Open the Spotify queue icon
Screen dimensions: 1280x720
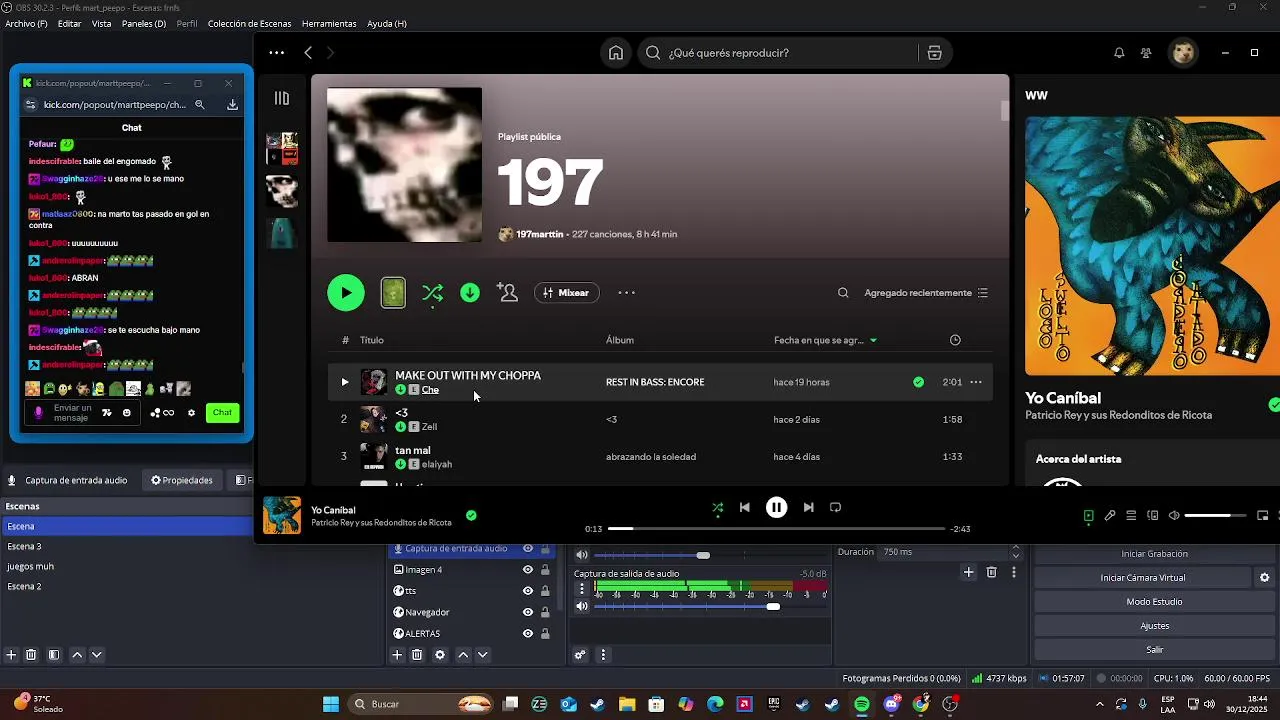[1131, 516]
